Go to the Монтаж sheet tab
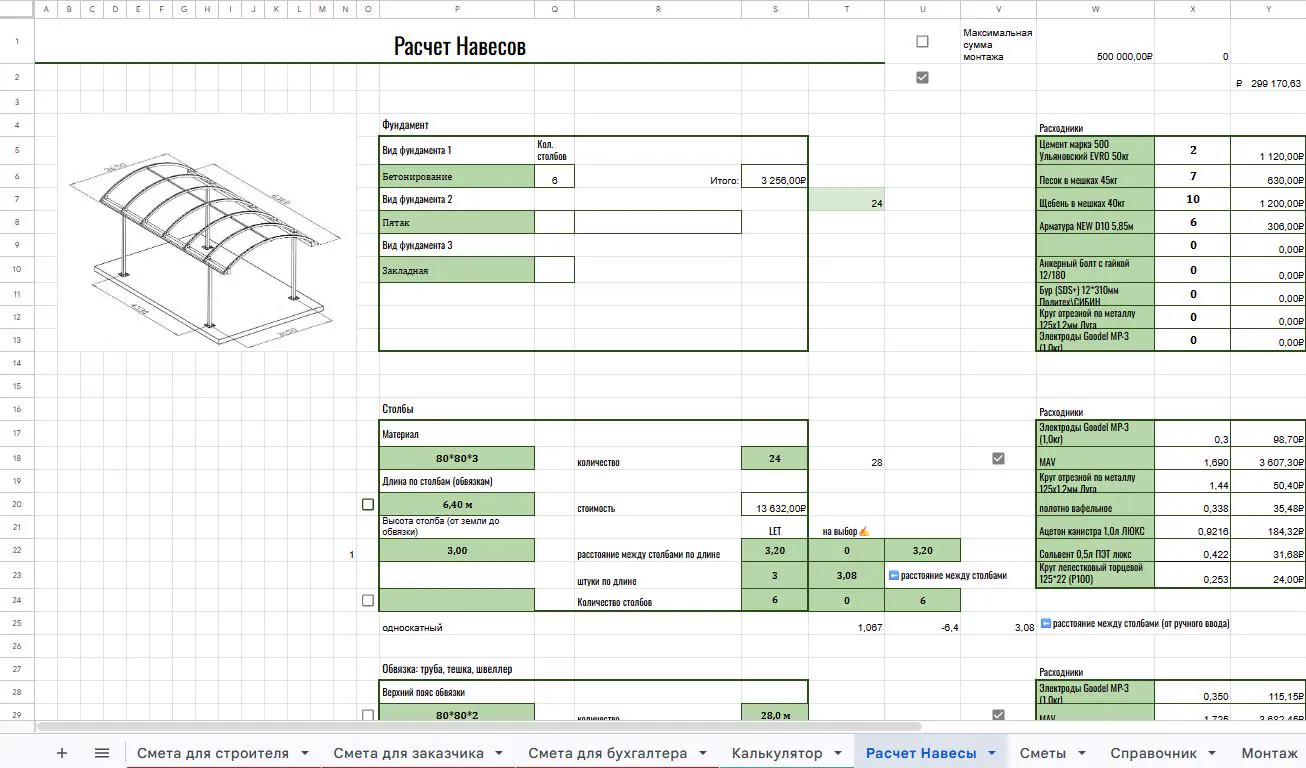Image resolution: width=1306 pixels, height=768 pixels. [x=1271, y=753]
